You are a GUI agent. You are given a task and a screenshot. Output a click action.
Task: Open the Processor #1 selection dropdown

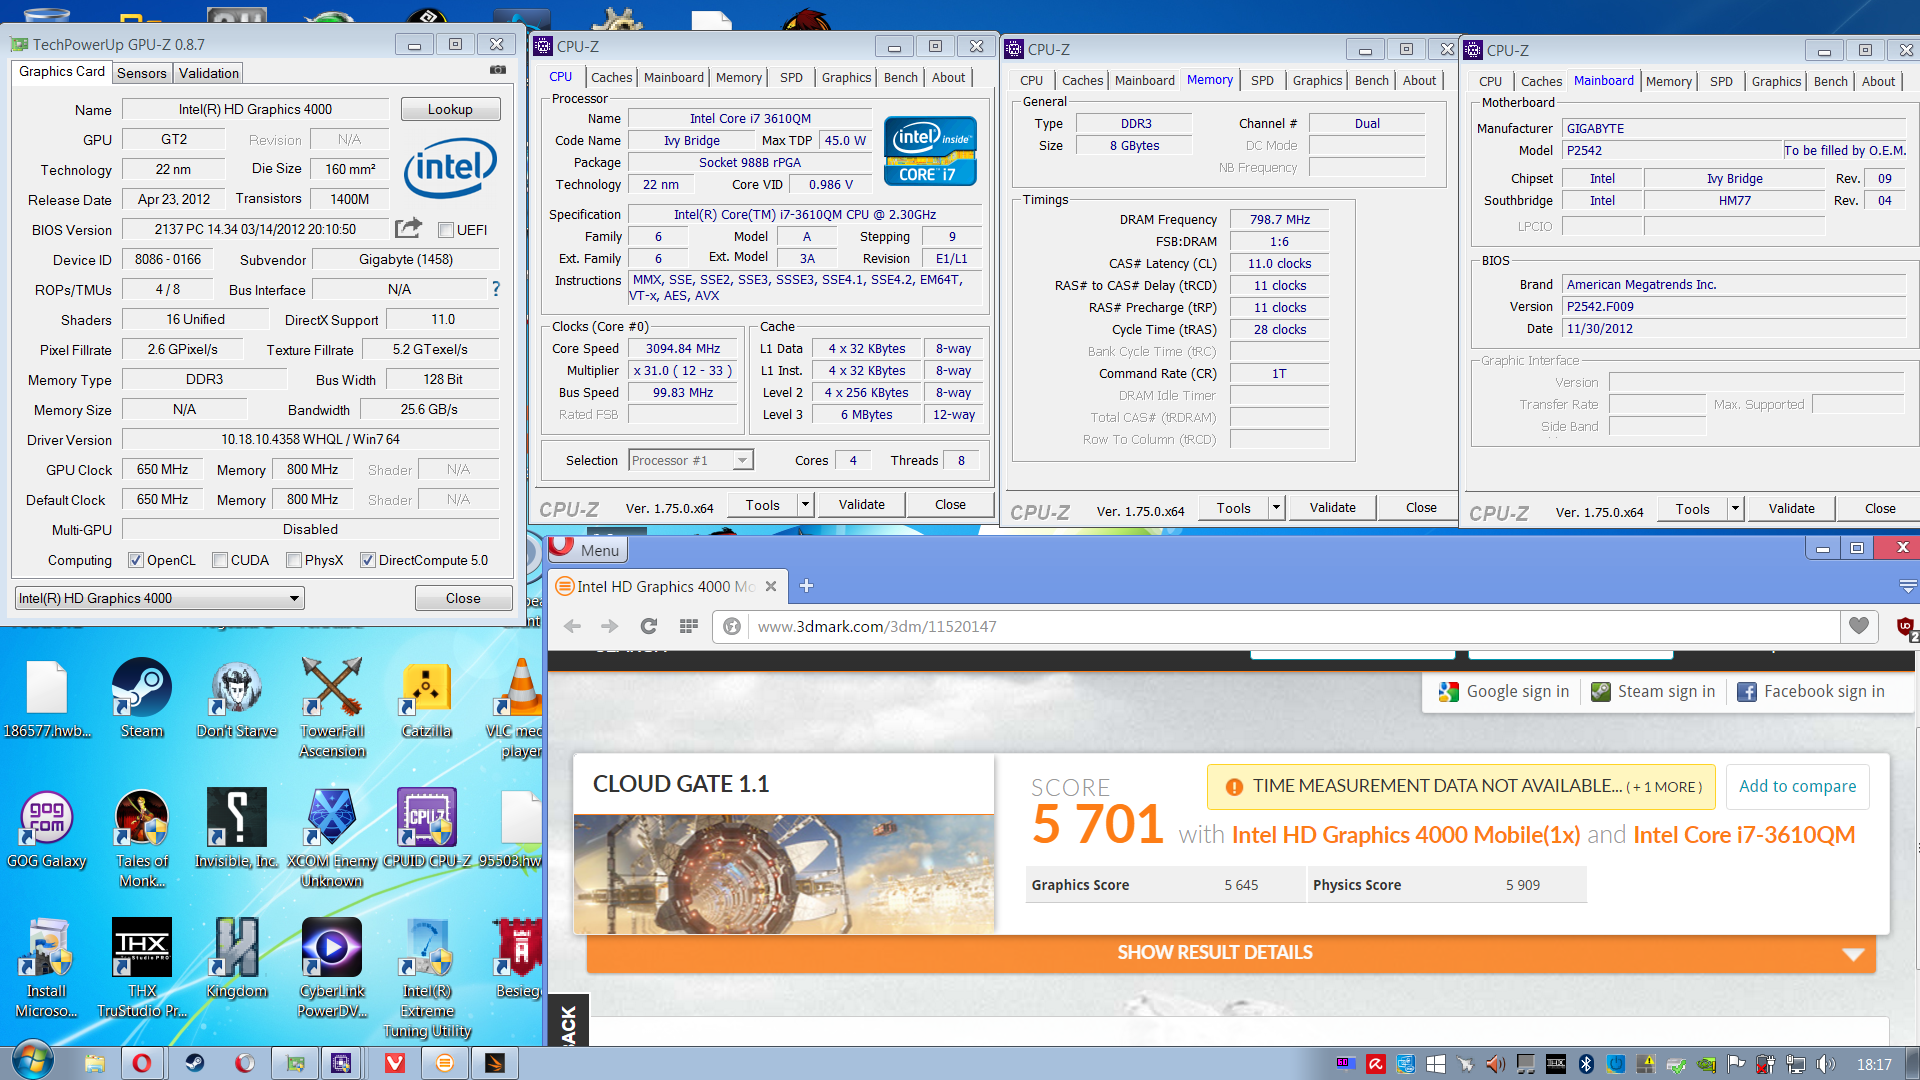tap(691, 460)
